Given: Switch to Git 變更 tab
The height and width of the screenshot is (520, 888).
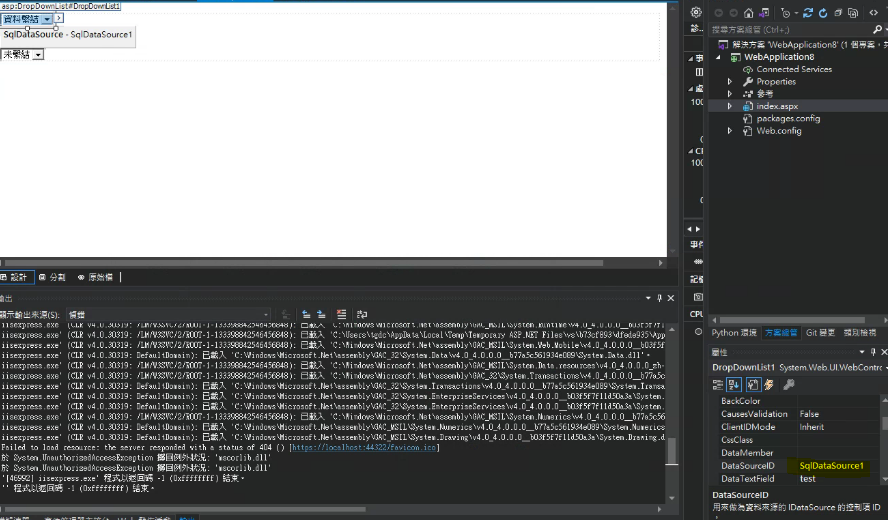Looking at the screenshot, I should pyautogui.click(x=820, y=333).
